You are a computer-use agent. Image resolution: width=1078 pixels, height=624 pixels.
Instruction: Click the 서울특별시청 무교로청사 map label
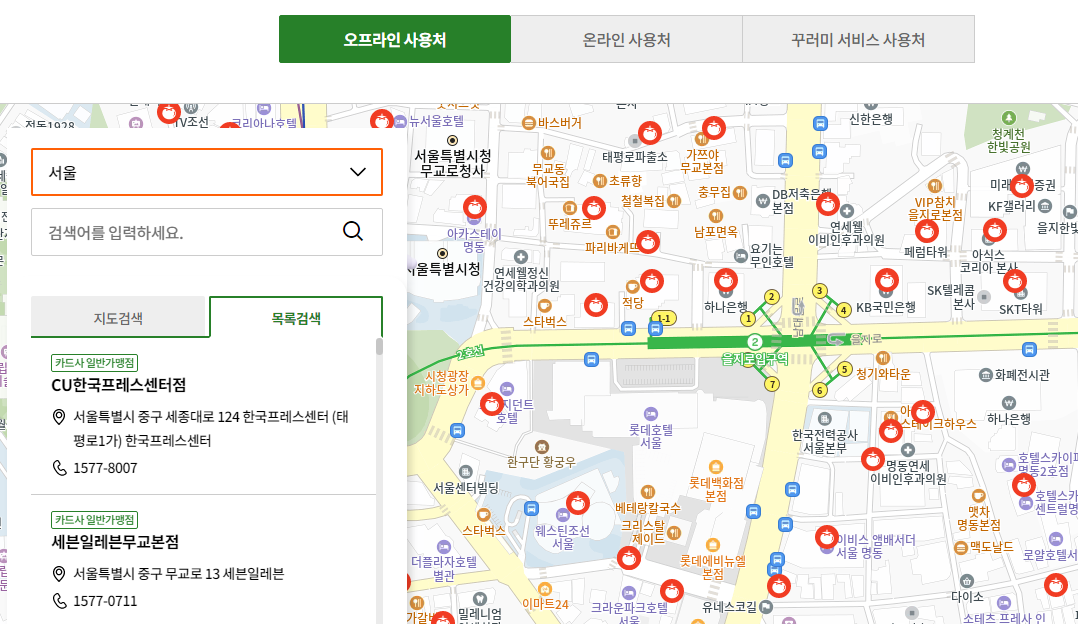[x=452, y=164]
